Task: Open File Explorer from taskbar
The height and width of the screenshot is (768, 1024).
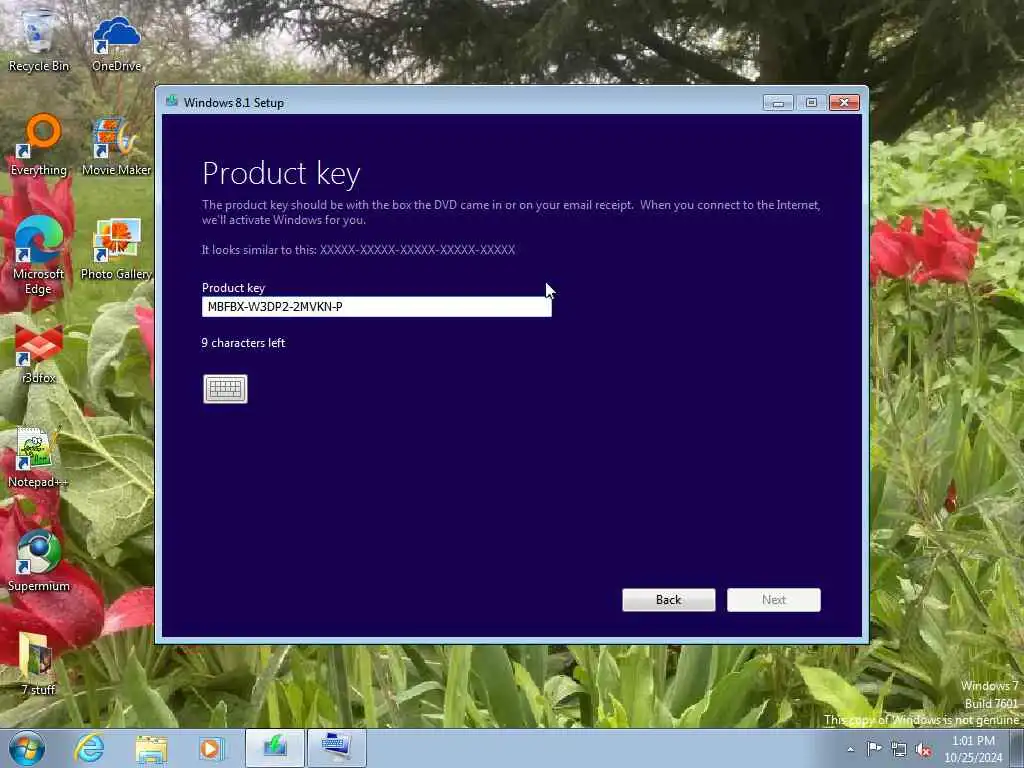Action: [x=151, y=749]
